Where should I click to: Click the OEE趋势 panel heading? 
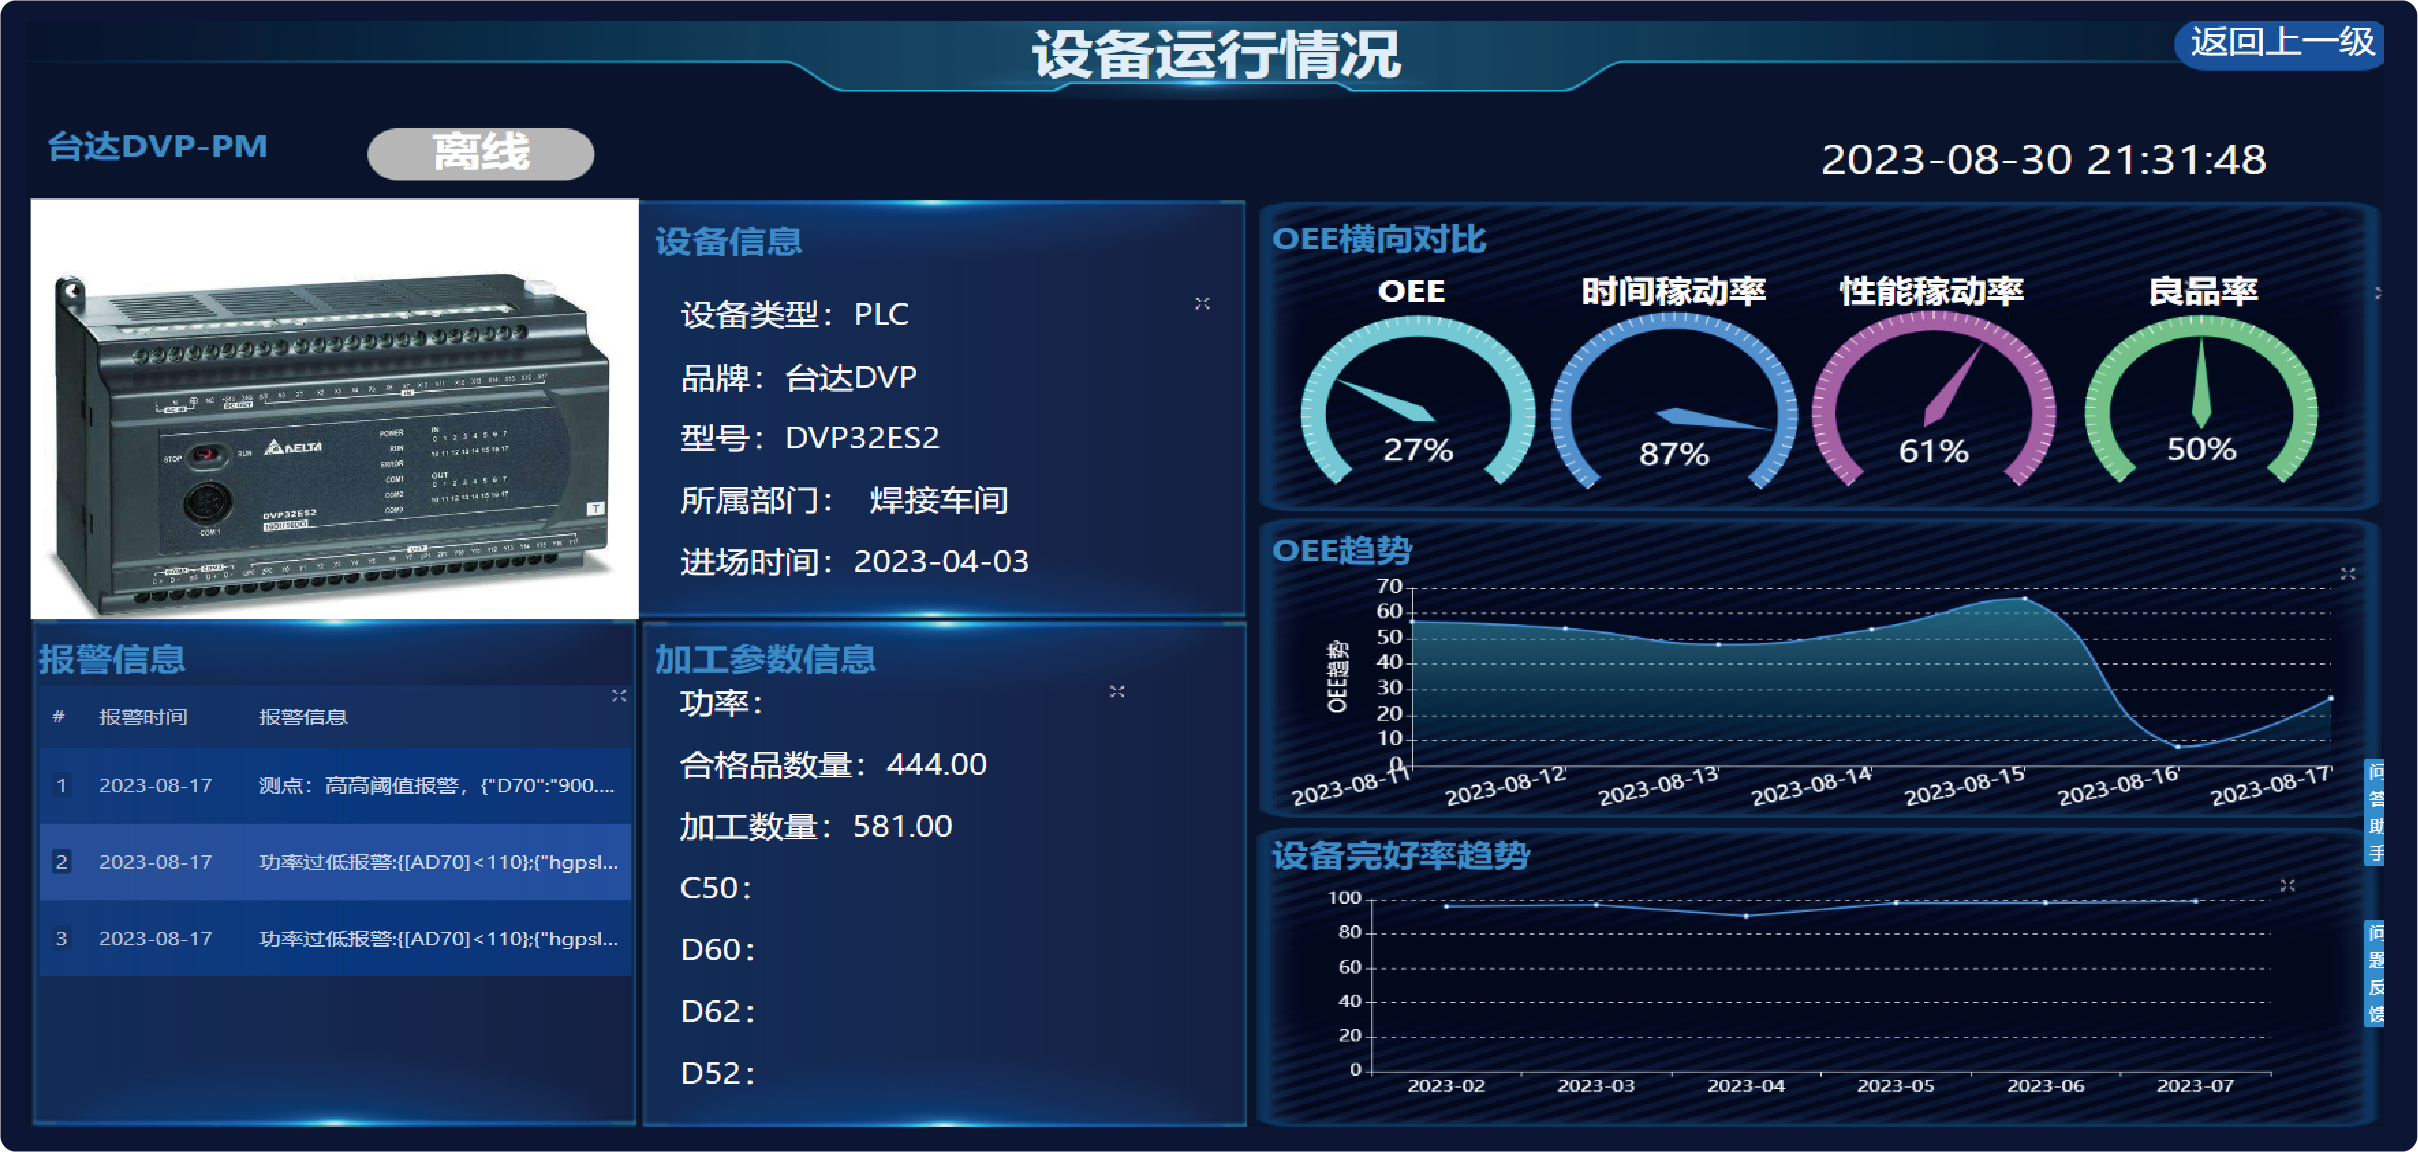[x=1341, y=551]
